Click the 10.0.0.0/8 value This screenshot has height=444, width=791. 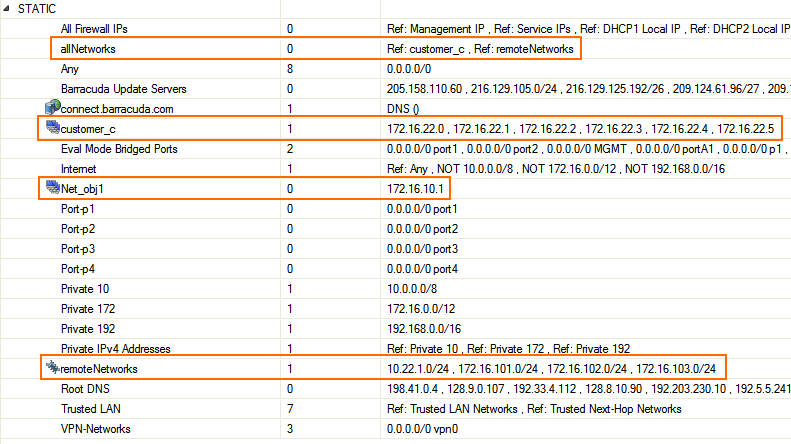coord(412,289)
